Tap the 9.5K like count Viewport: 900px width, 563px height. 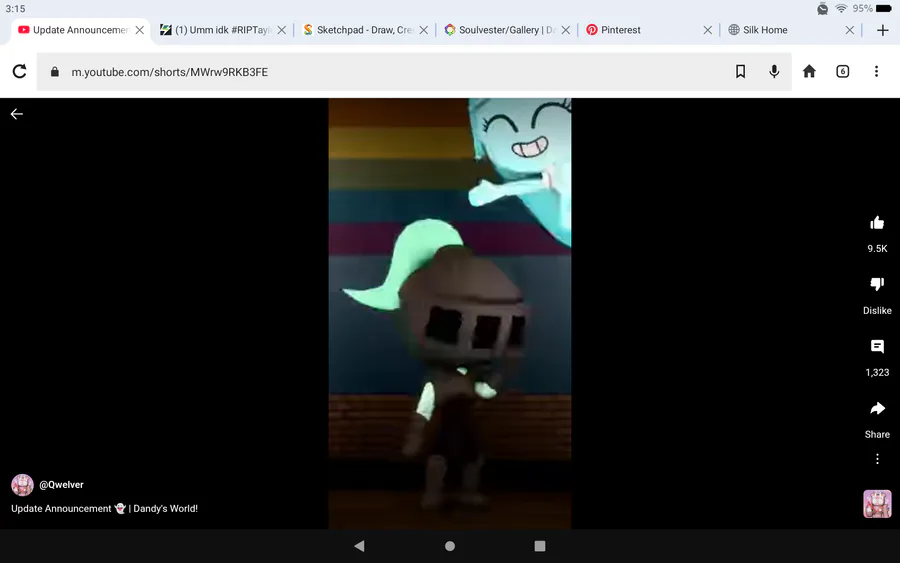pos(877,249)
